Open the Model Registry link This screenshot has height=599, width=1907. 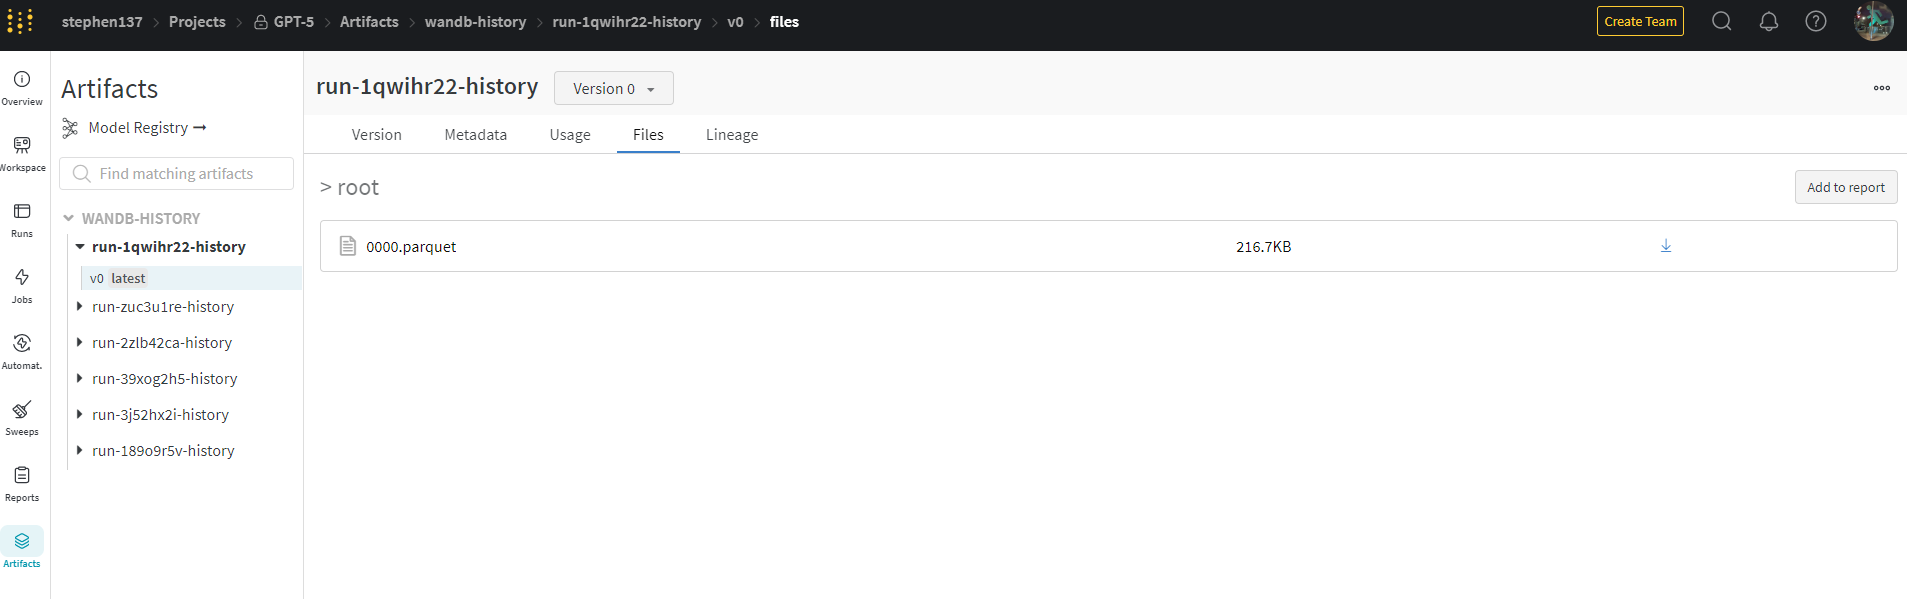(x=148, y=128)
